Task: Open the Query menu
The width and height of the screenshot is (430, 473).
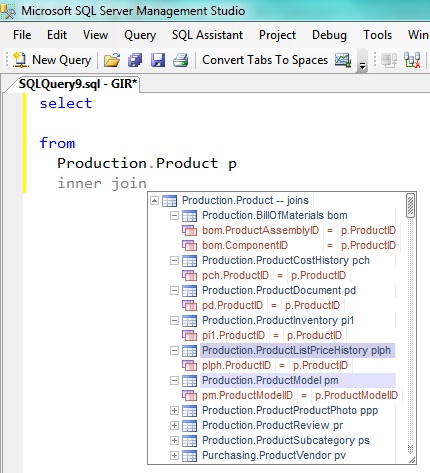Action: click(x=140, y=35)
